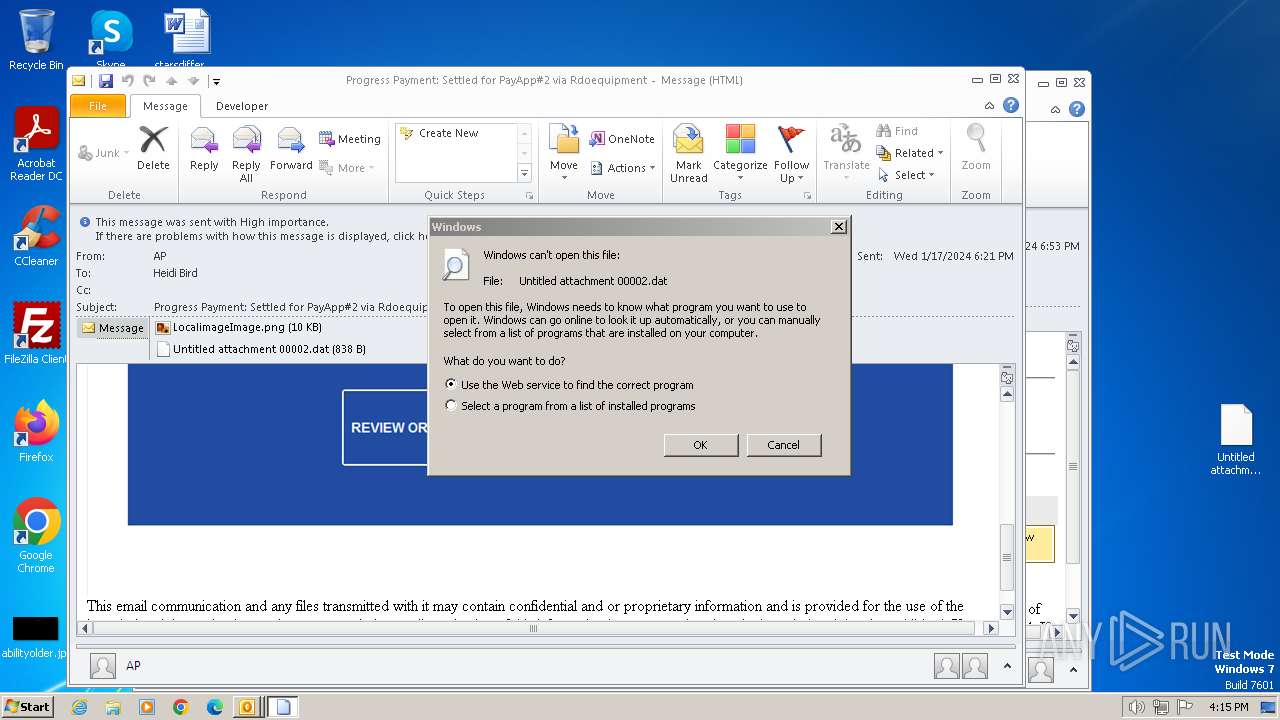Viewport: 1280px width, 720px height.
Task: Click the AP contact photo in People Pane
Action: (x=103, y=666)
